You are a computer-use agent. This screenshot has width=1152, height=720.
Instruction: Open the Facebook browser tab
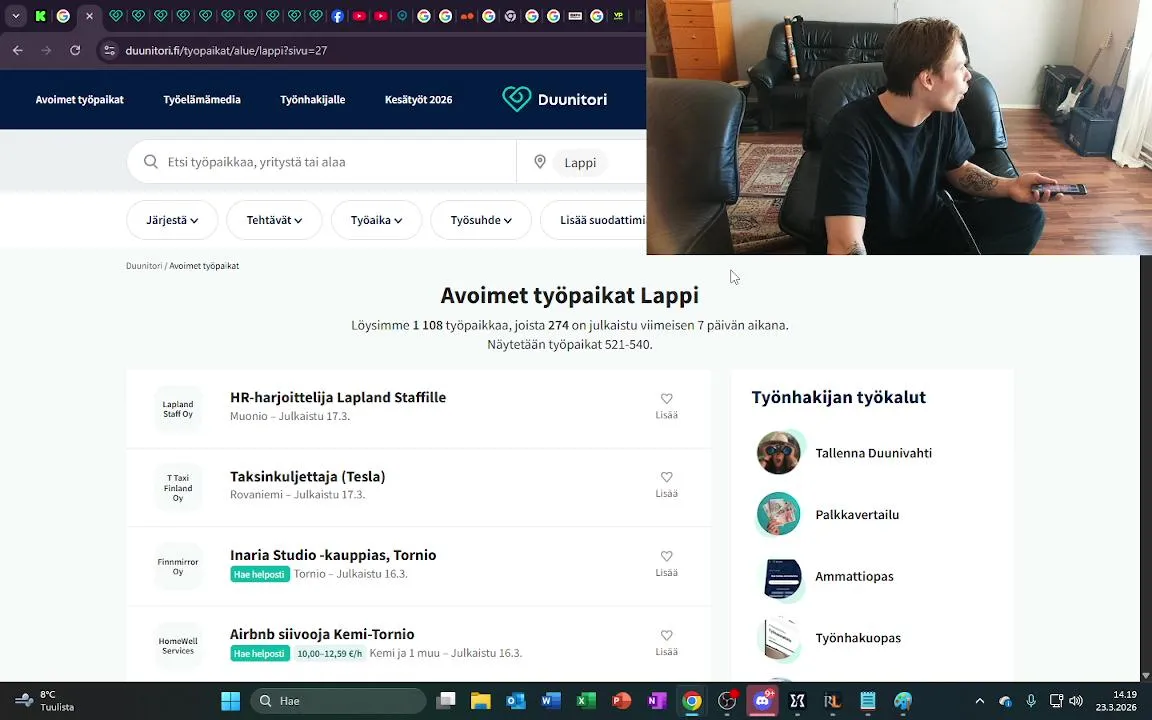tap(337, 15)
